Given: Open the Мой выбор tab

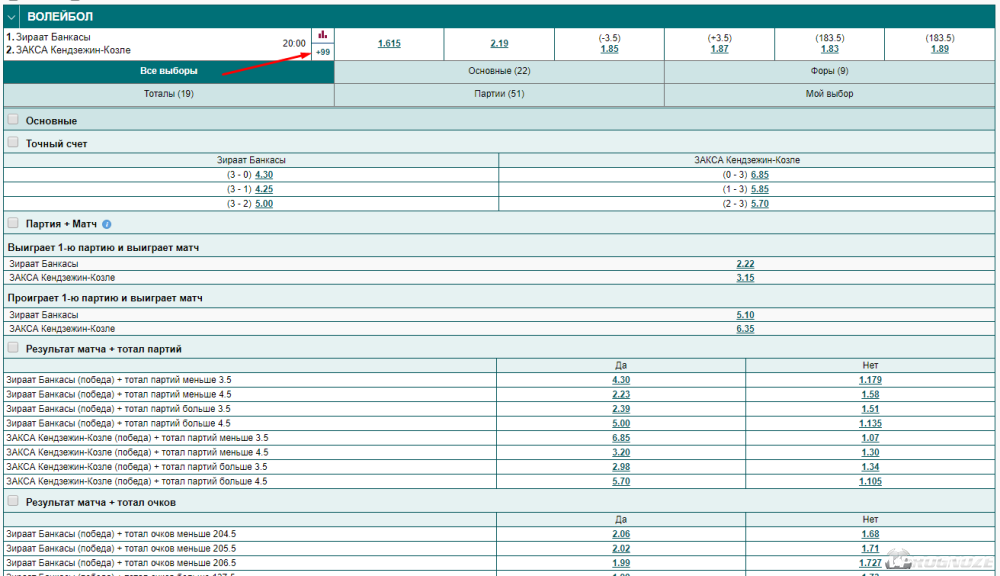Looking at the screenshot, I should (x=830, y=94).
